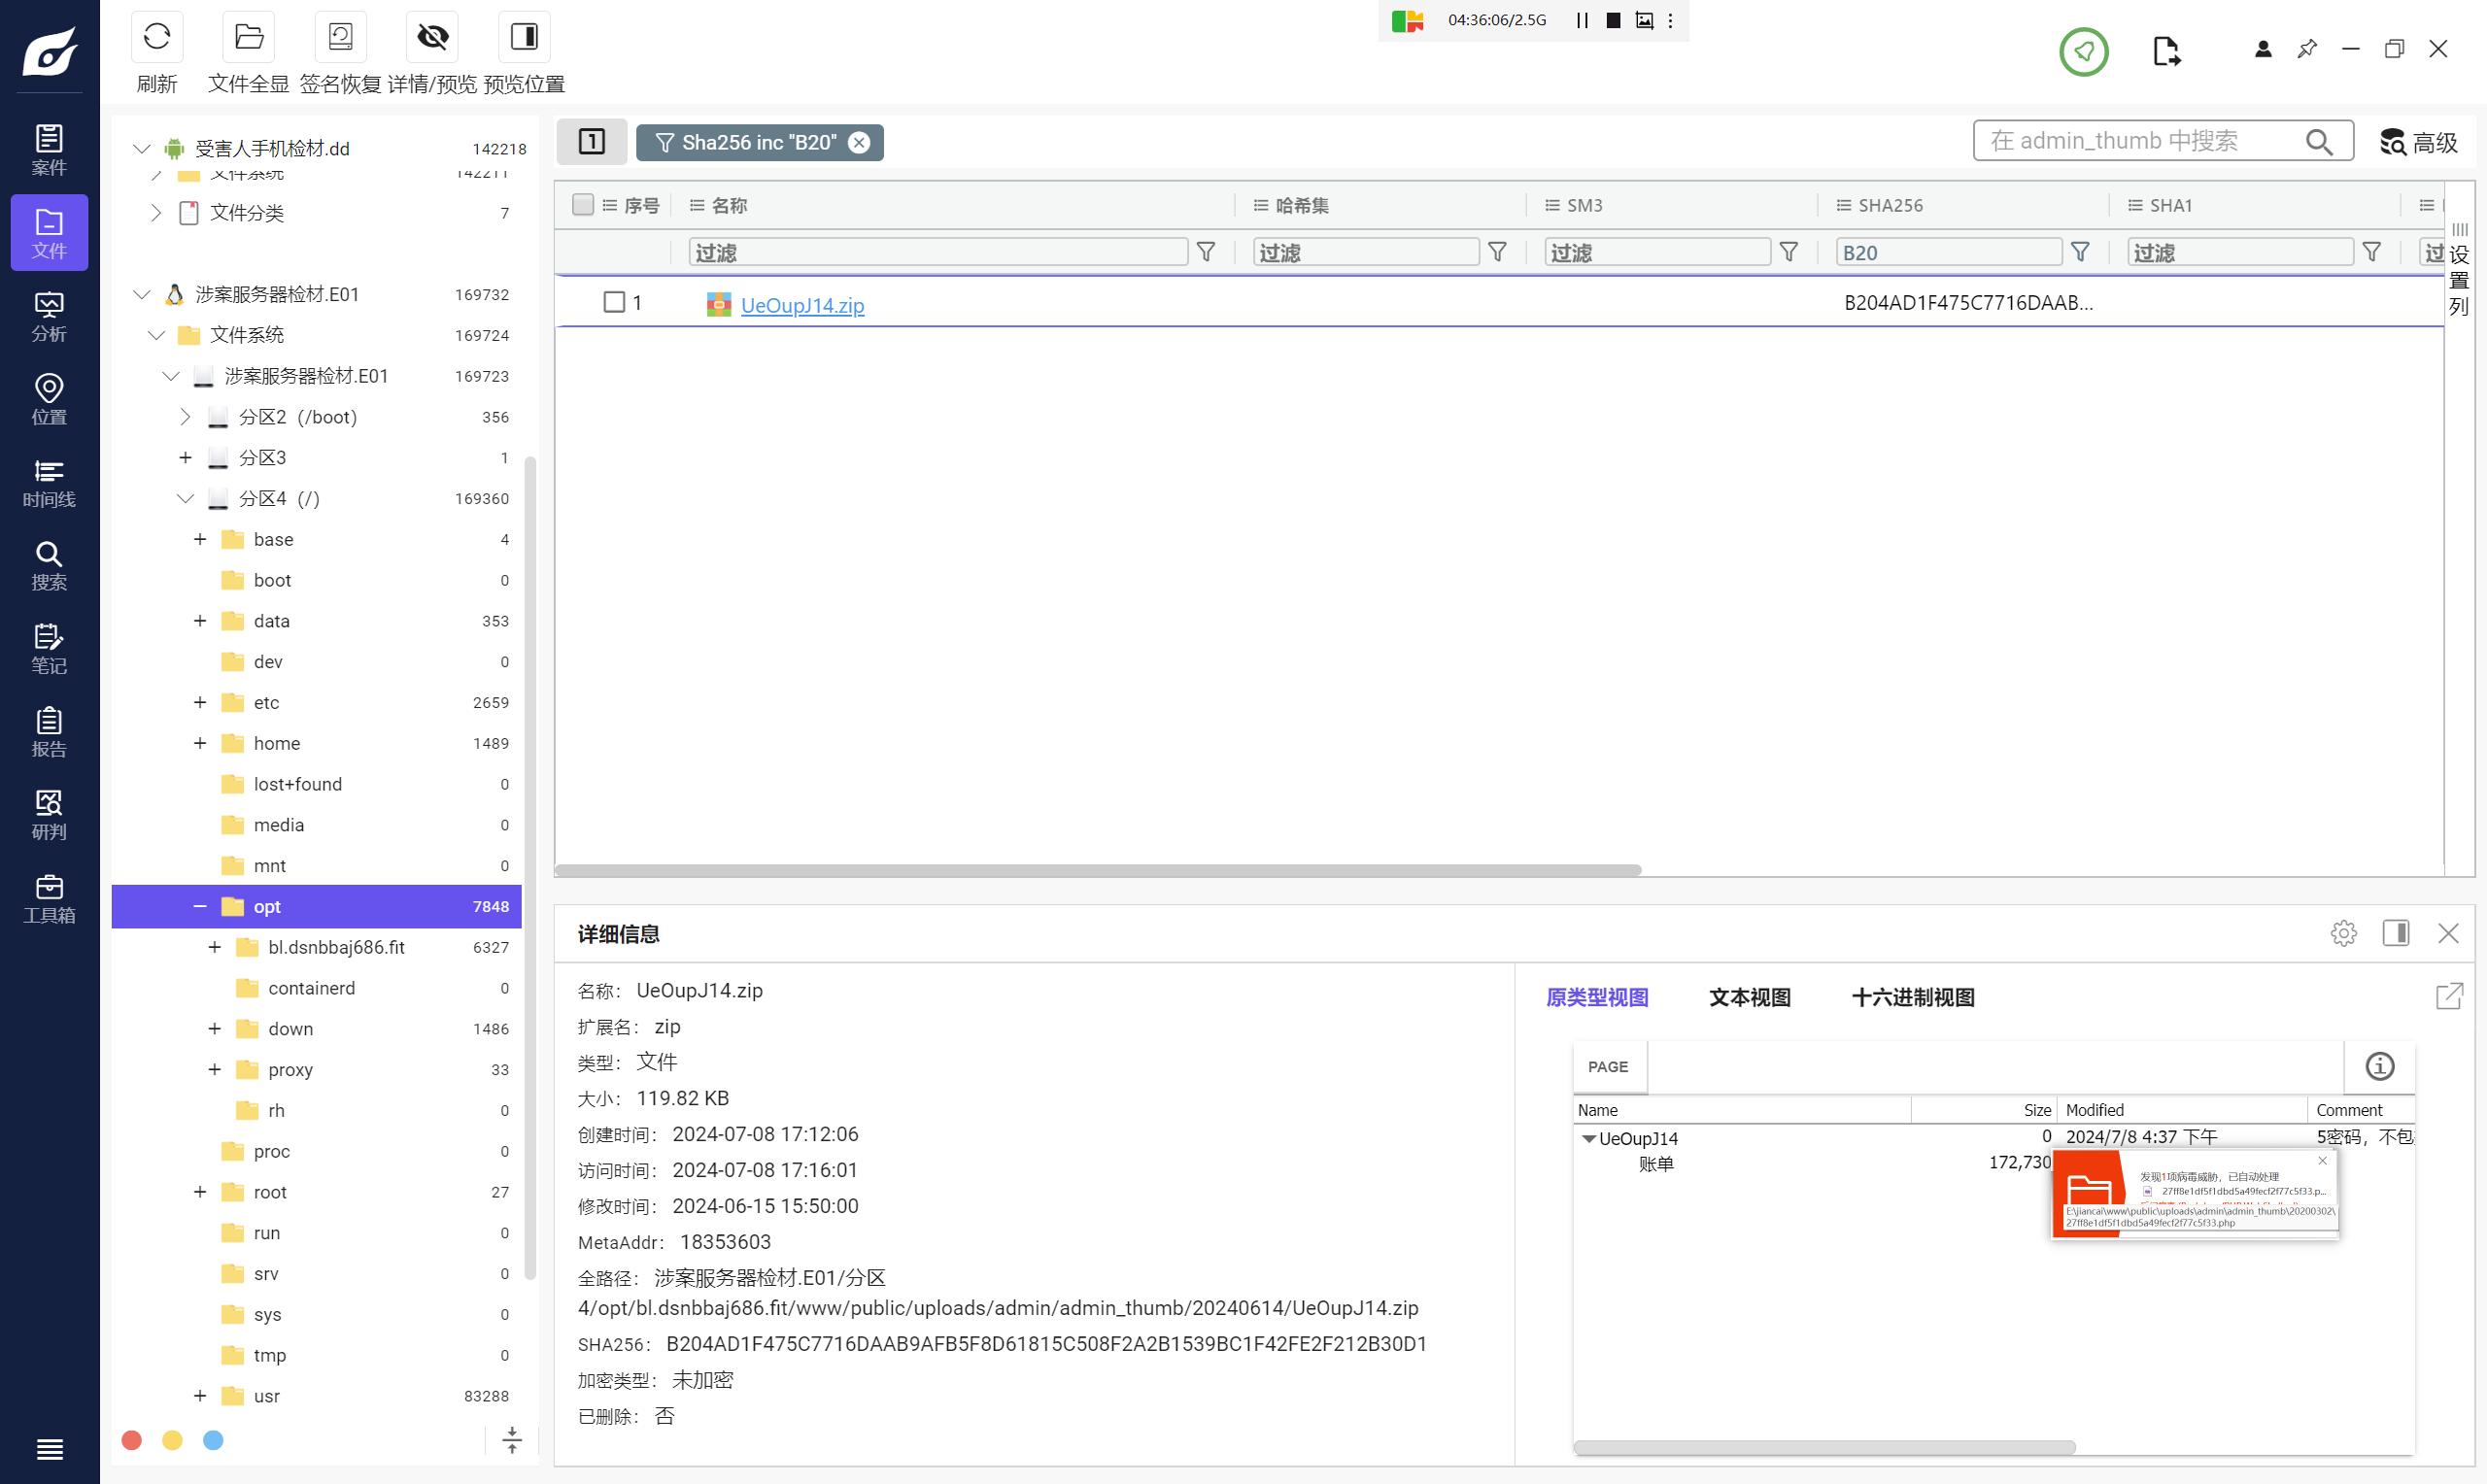Collapse 分区4 (/) node

(x=185, y=498)
